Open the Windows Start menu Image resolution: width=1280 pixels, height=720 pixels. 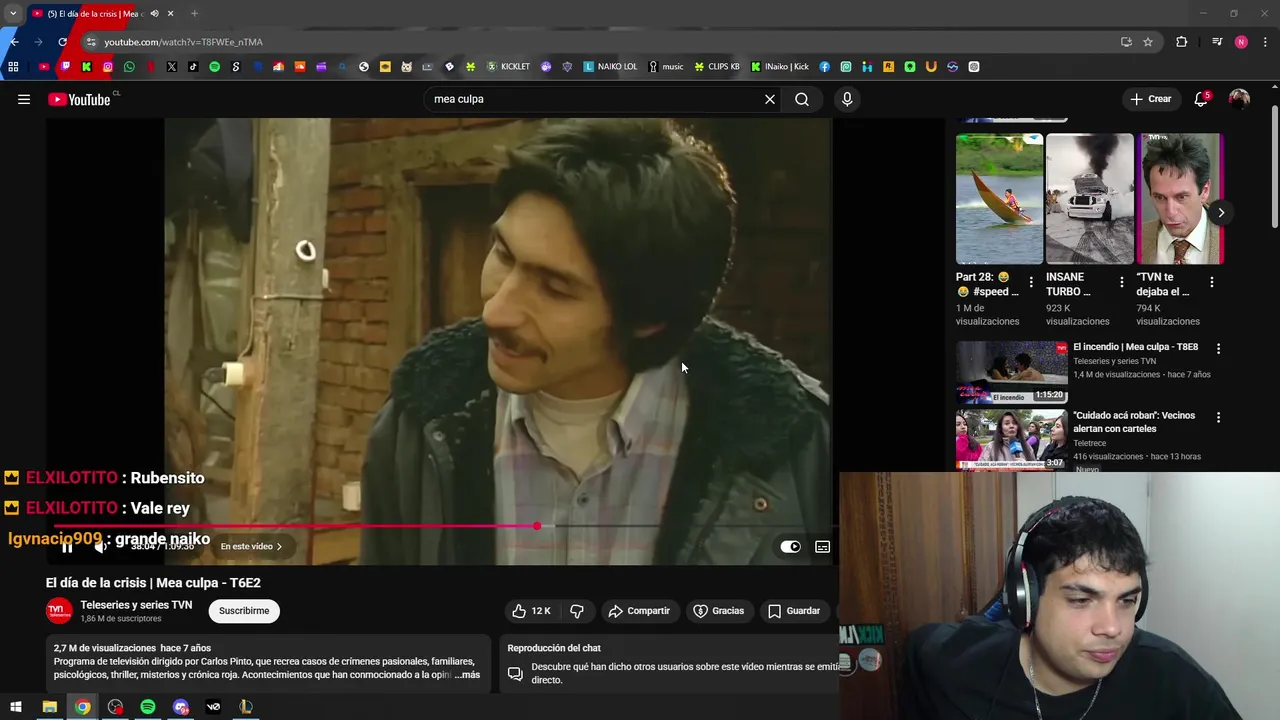click(16, 707)
